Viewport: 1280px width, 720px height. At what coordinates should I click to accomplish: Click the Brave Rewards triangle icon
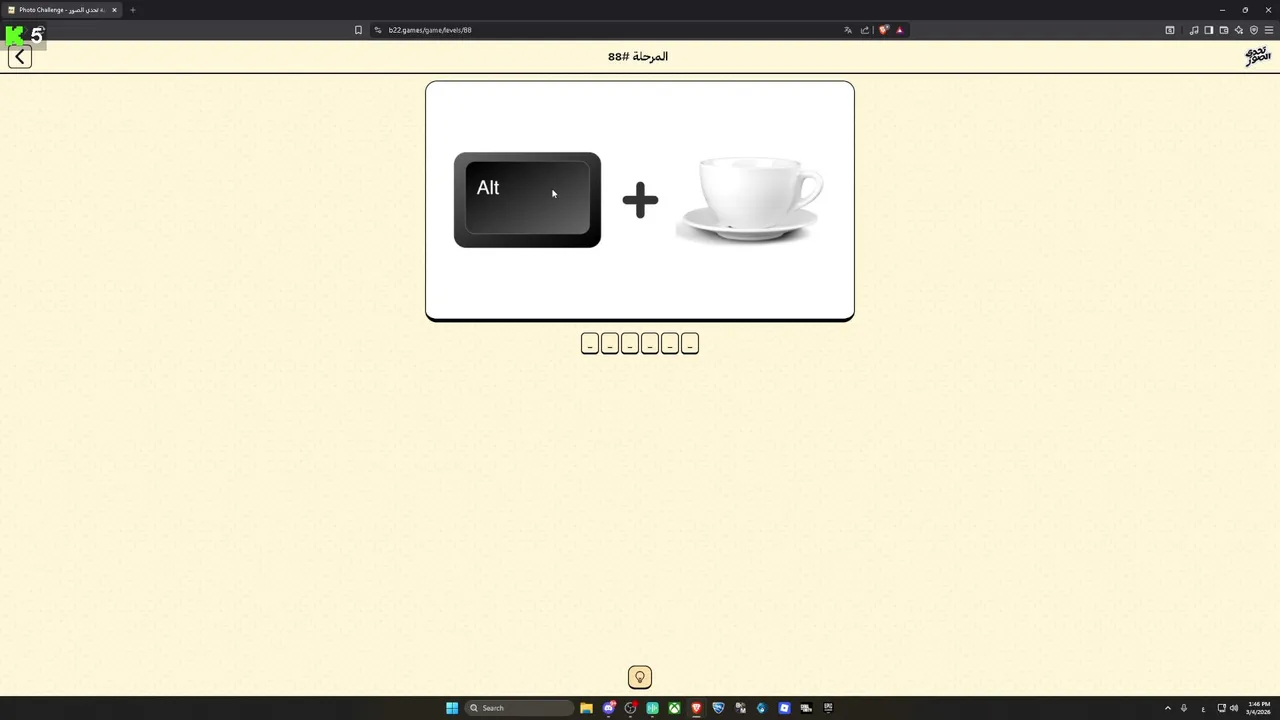coord(899,30)
